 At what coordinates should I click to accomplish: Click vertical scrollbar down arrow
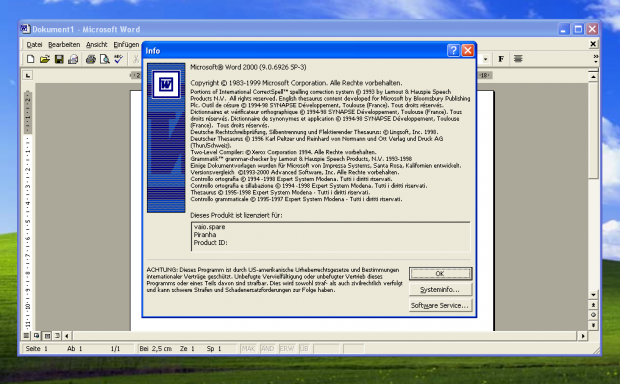pos(593,295)
